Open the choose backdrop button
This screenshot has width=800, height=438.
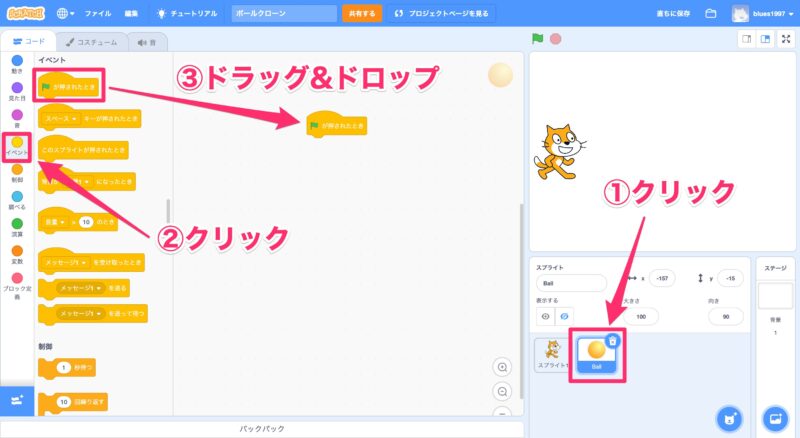point(773,417)
